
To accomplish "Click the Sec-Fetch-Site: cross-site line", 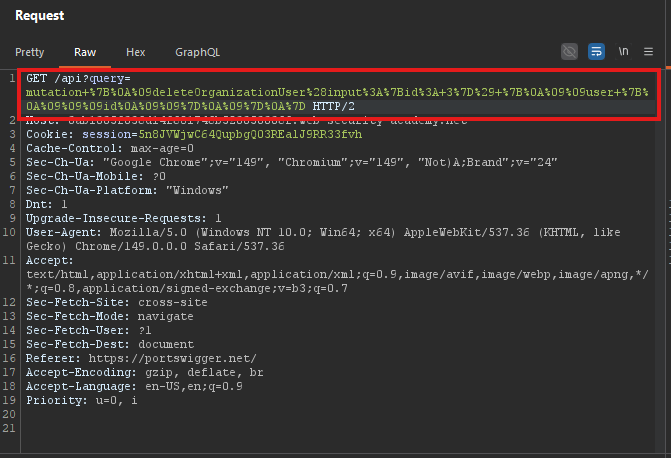I will coord(116,302).
